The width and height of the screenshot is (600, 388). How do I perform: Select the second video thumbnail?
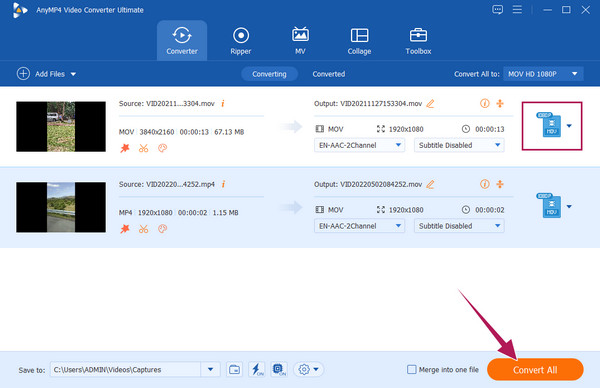pyautogui.click(x=61, y=207)
